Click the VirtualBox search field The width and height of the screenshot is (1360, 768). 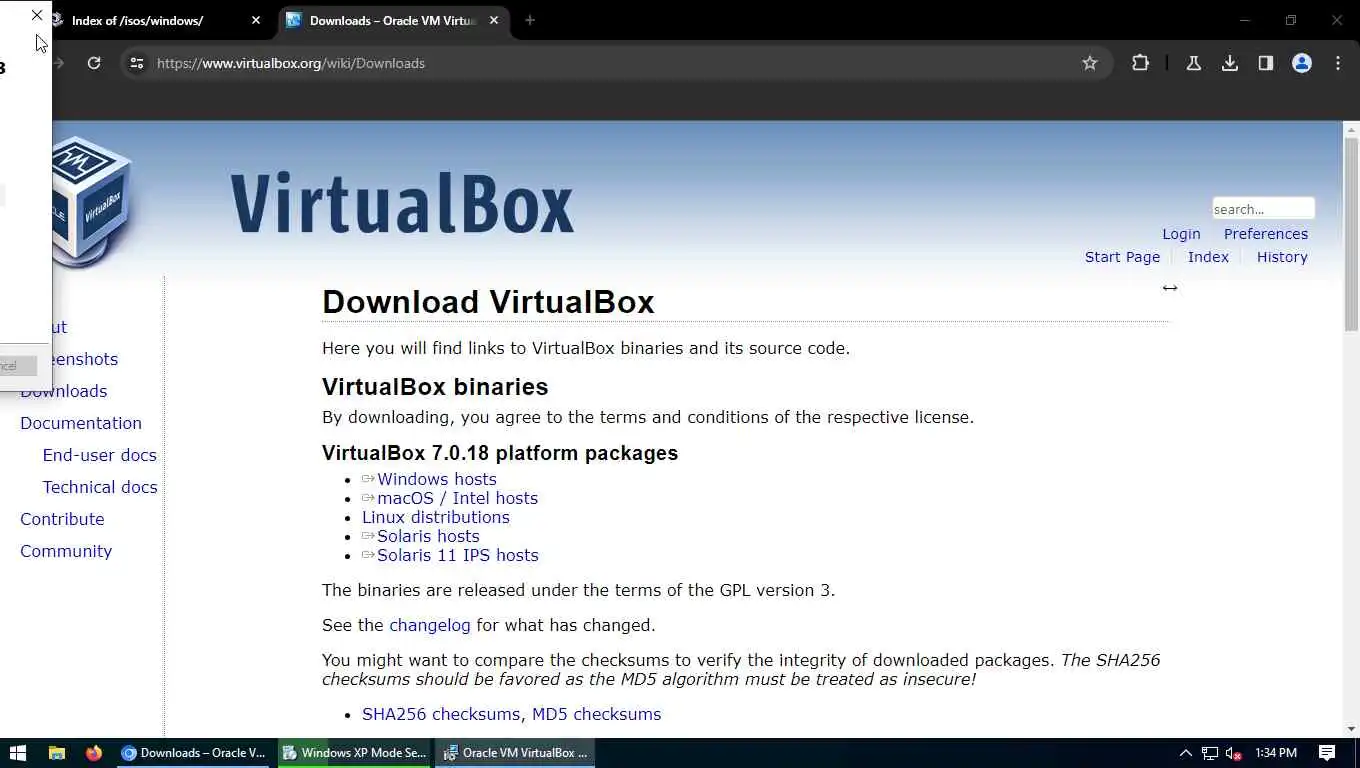tap(1263, 208)
